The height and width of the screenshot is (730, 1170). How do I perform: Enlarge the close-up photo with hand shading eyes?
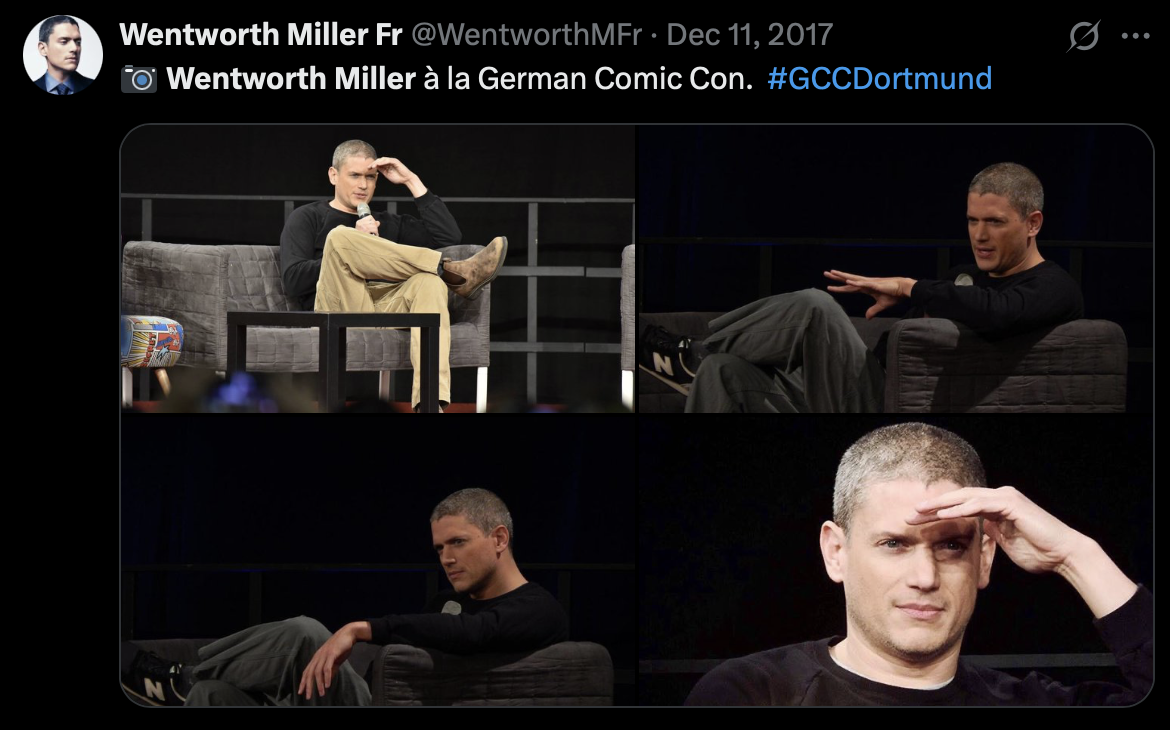(895, 561)
